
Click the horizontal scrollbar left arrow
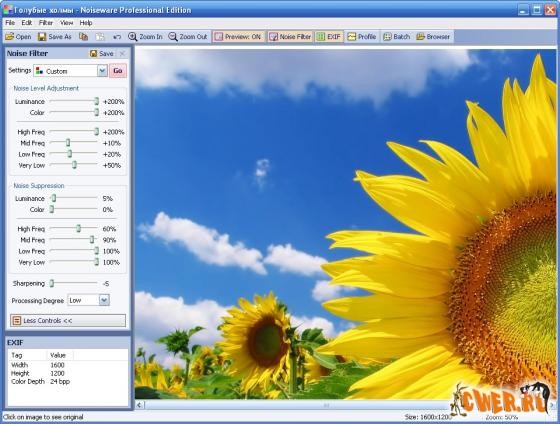(x=140, y=405)
